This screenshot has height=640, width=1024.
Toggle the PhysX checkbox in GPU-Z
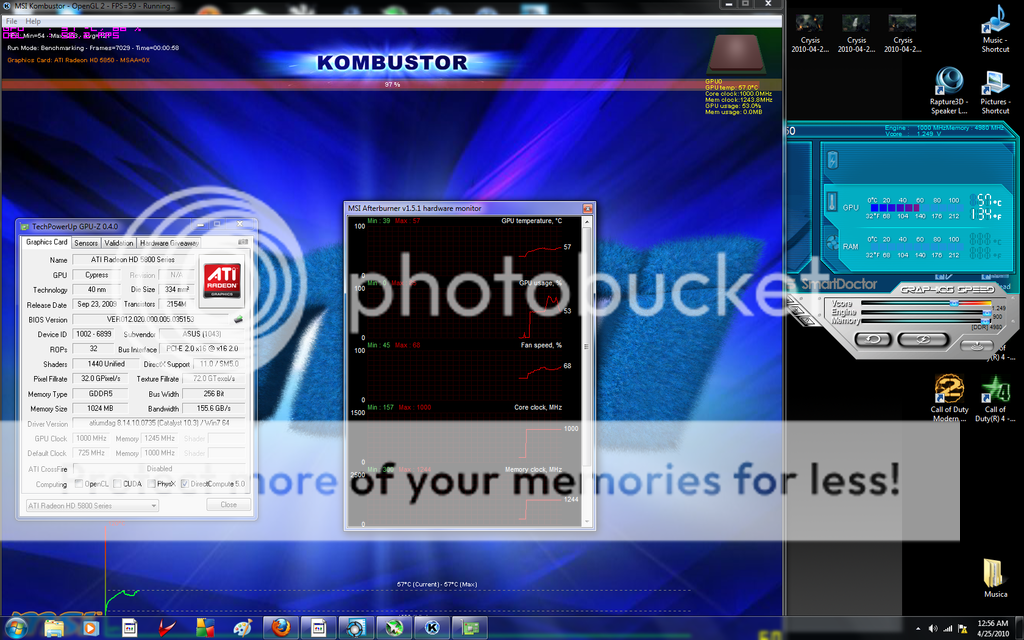(x=151, y=484)
